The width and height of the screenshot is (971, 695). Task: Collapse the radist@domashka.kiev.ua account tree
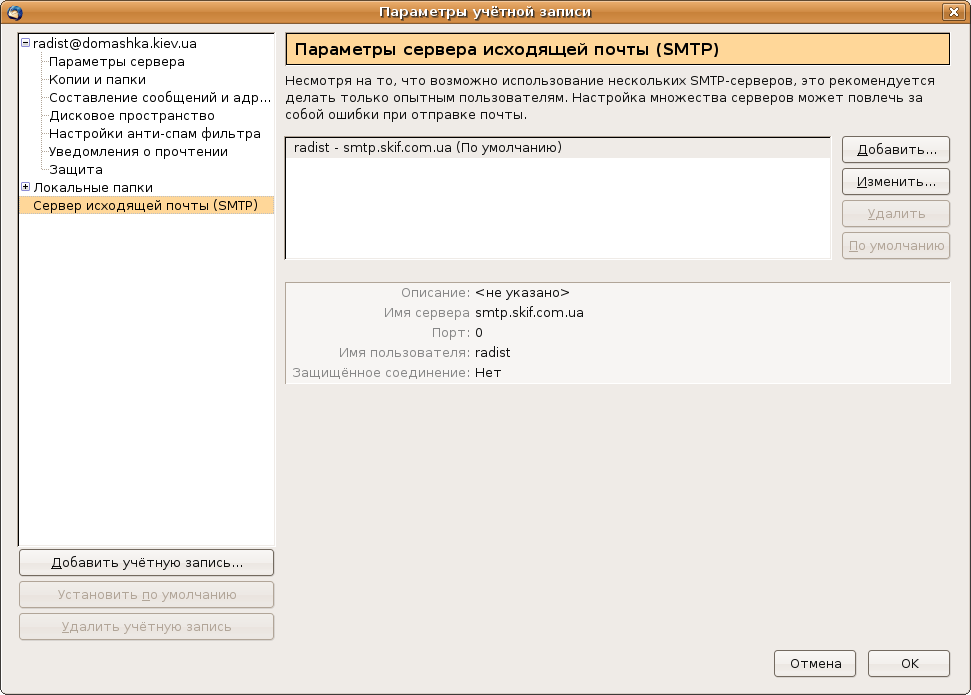[26, 44]
